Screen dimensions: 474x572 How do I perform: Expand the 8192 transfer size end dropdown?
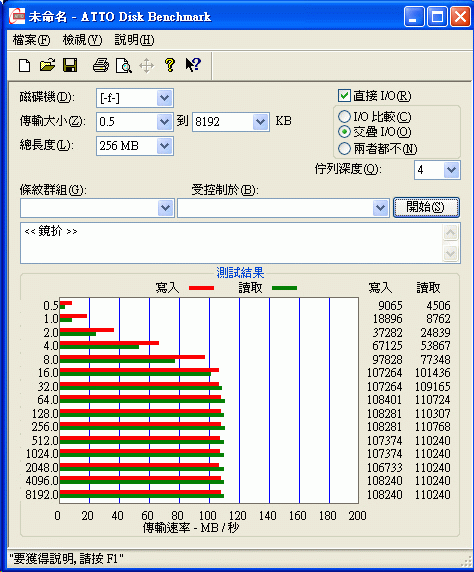[x=261, y=121]
